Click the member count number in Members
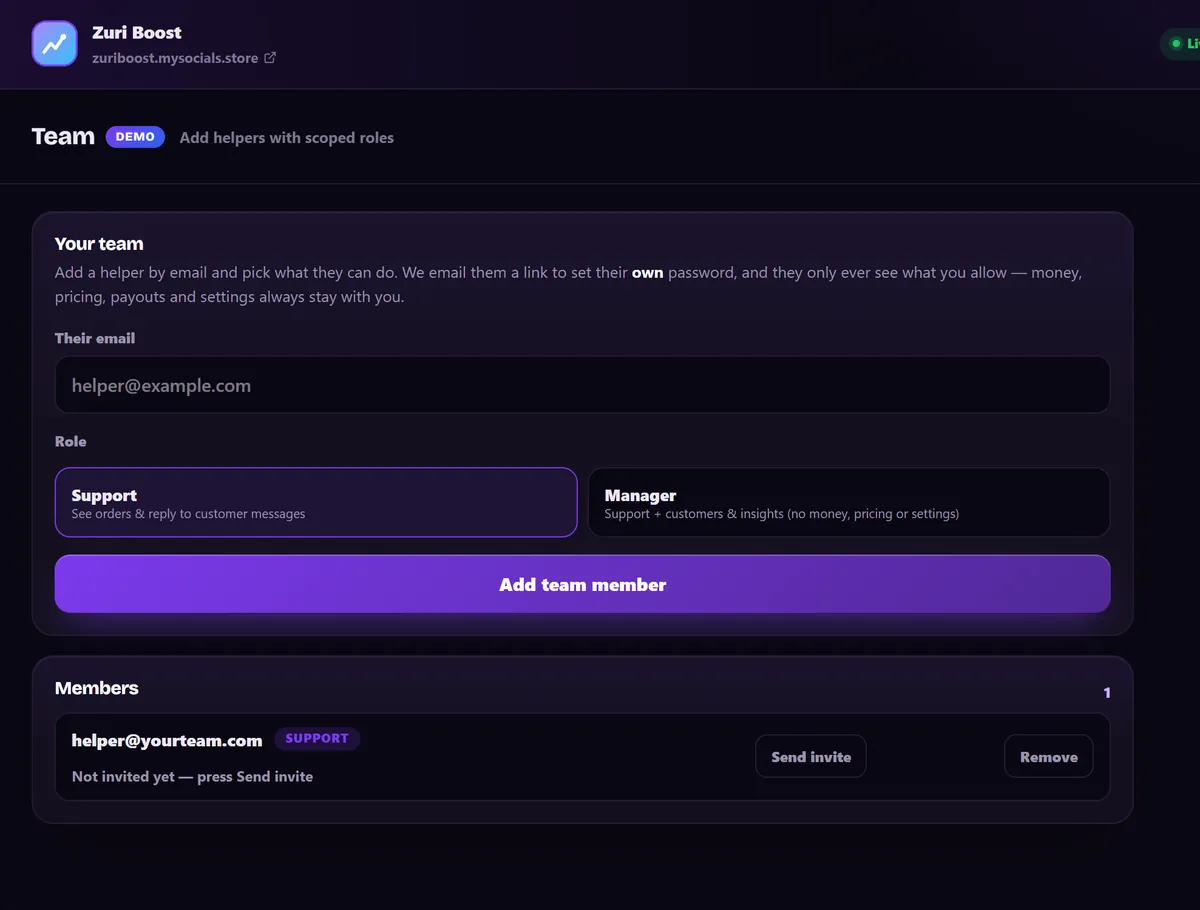1200x910 pixels. pos(1107,693)
